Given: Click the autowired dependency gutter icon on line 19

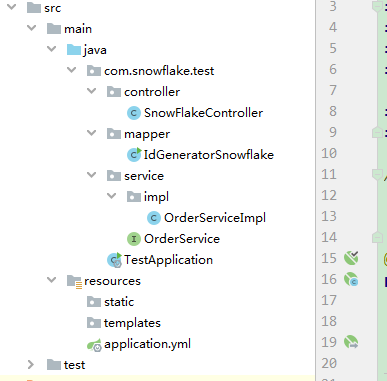Looking at the screenshot, I should (351, 342).
